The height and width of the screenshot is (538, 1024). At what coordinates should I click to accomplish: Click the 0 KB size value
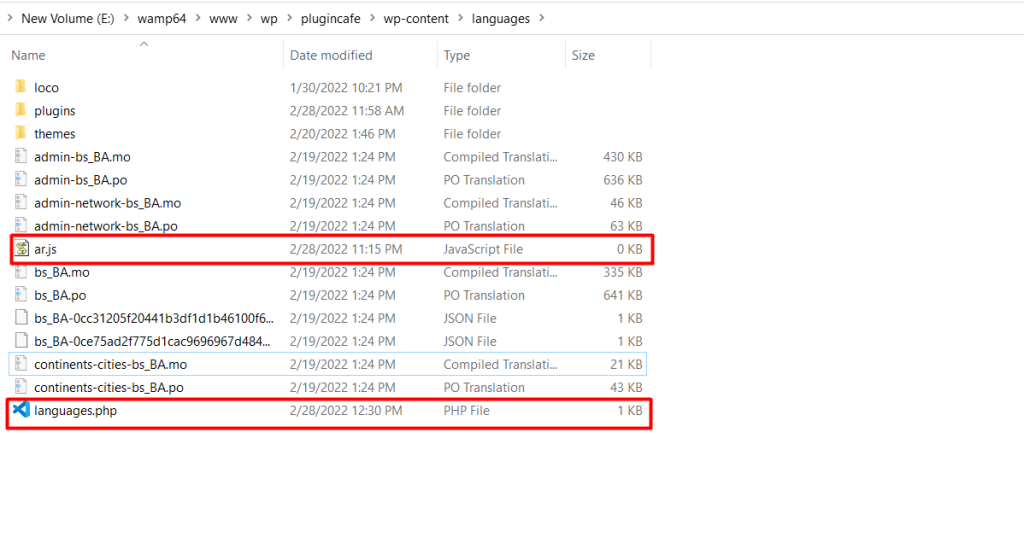click(630, 249)
